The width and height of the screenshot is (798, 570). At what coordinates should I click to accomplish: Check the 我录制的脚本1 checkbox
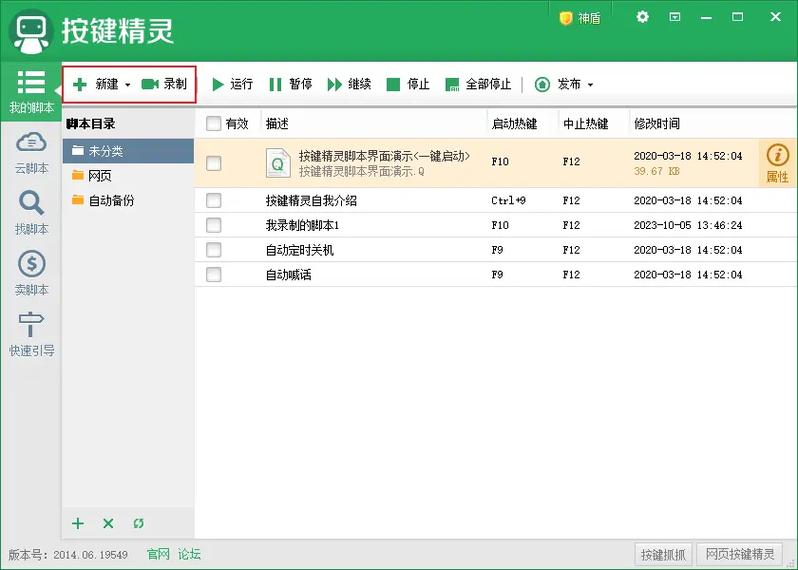point(213,225)
